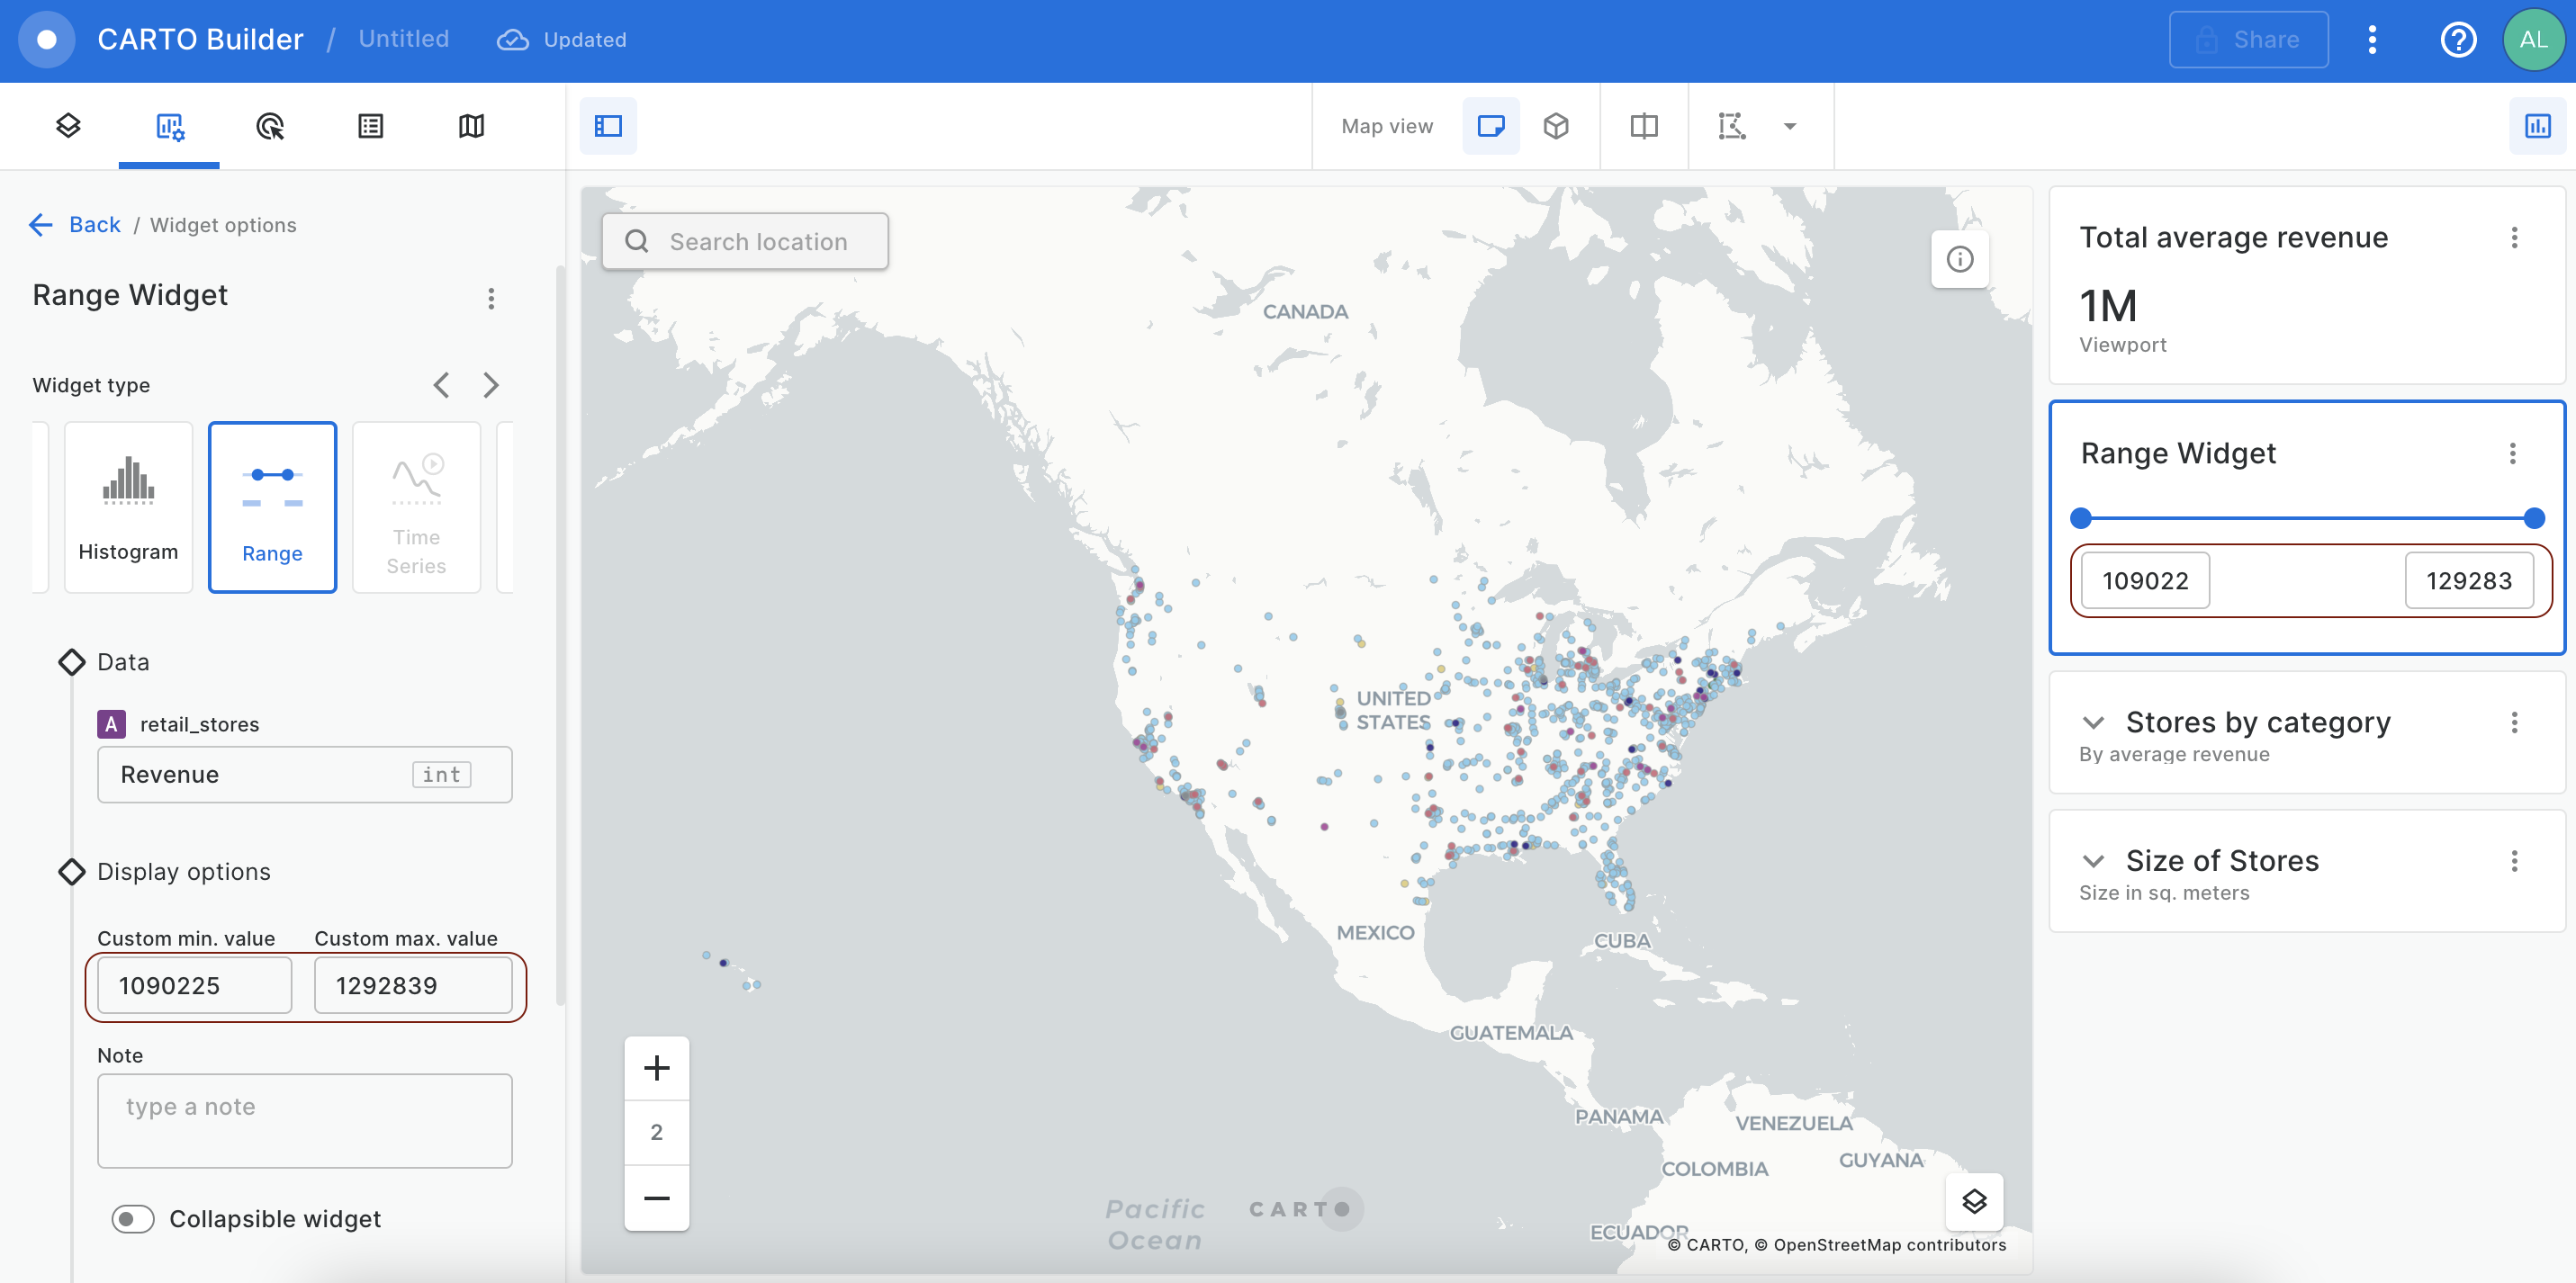Click the Display options diamond icon
This screenshot has height=1283, width=2576.
(x=72, y=872)
